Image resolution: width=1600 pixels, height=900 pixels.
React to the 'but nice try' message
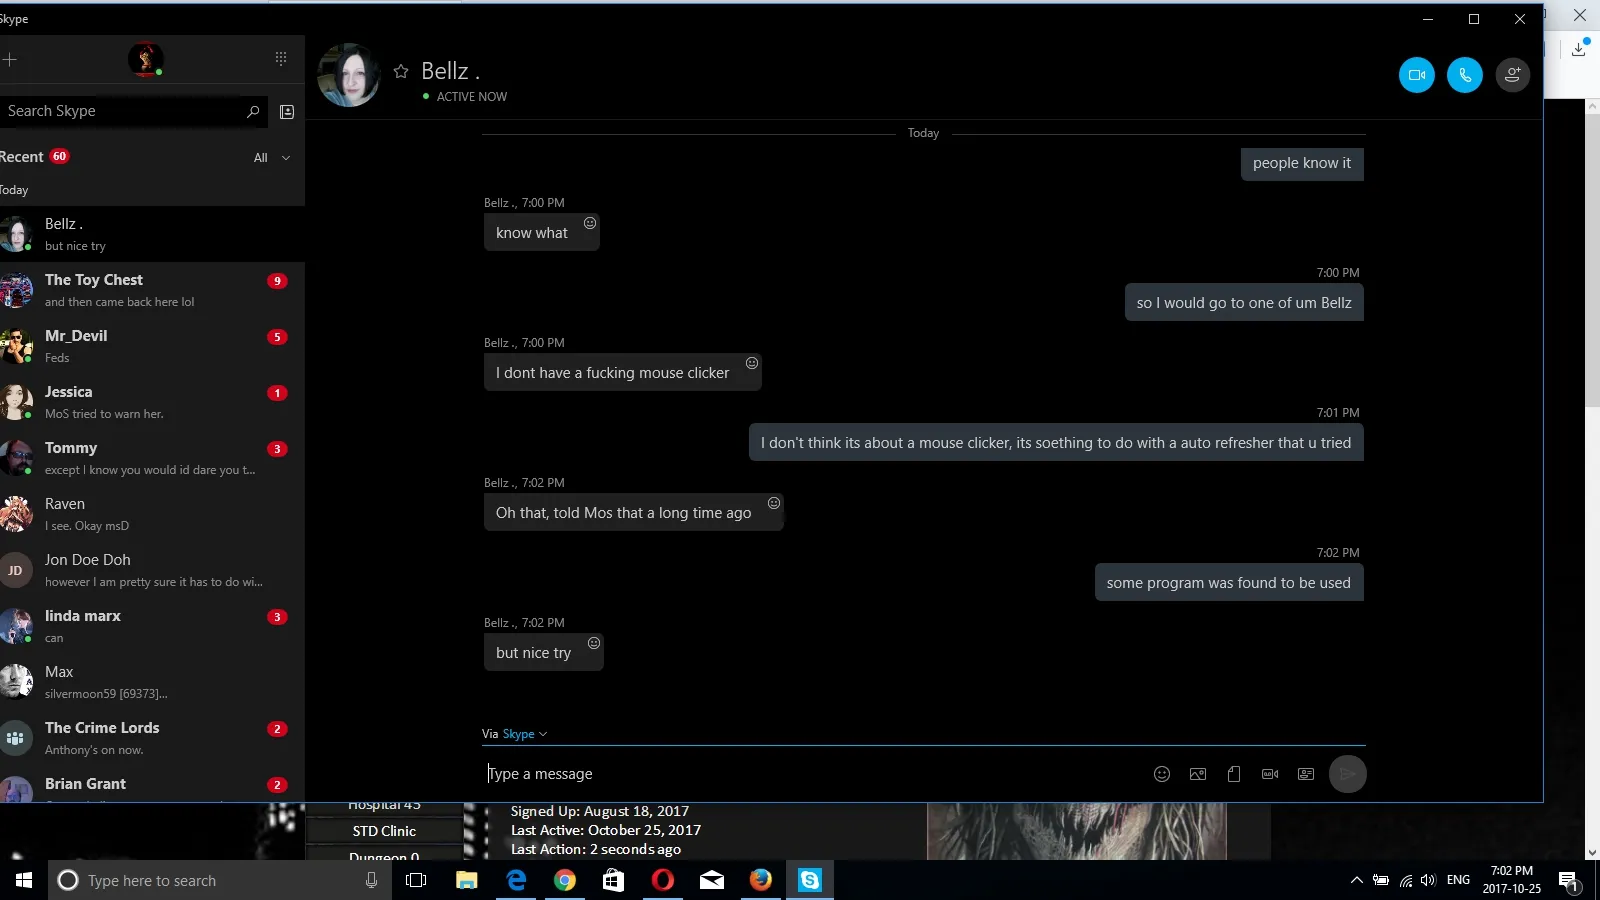(594, 643)
